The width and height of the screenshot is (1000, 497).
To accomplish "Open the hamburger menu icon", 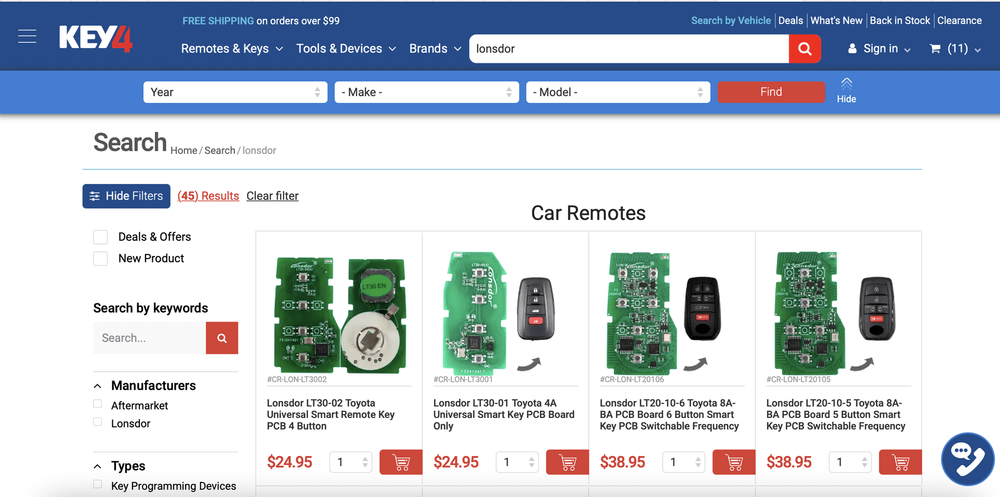I will 27,36.
